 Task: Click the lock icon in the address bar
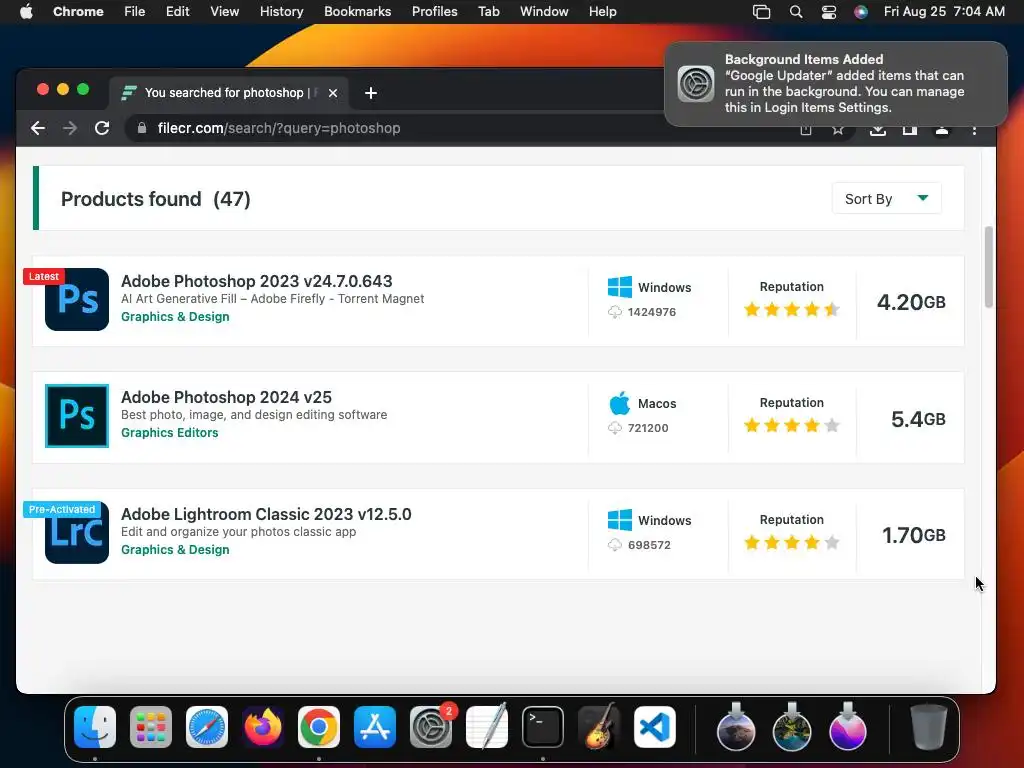pos(142,128)
